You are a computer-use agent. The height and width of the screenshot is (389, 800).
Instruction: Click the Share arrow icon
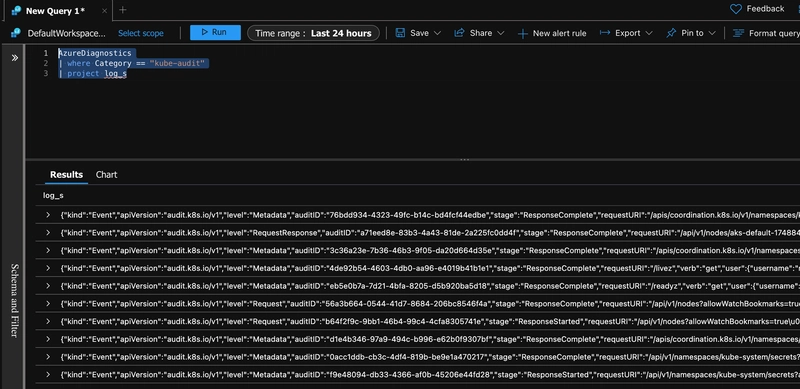(x=459, y=33)
